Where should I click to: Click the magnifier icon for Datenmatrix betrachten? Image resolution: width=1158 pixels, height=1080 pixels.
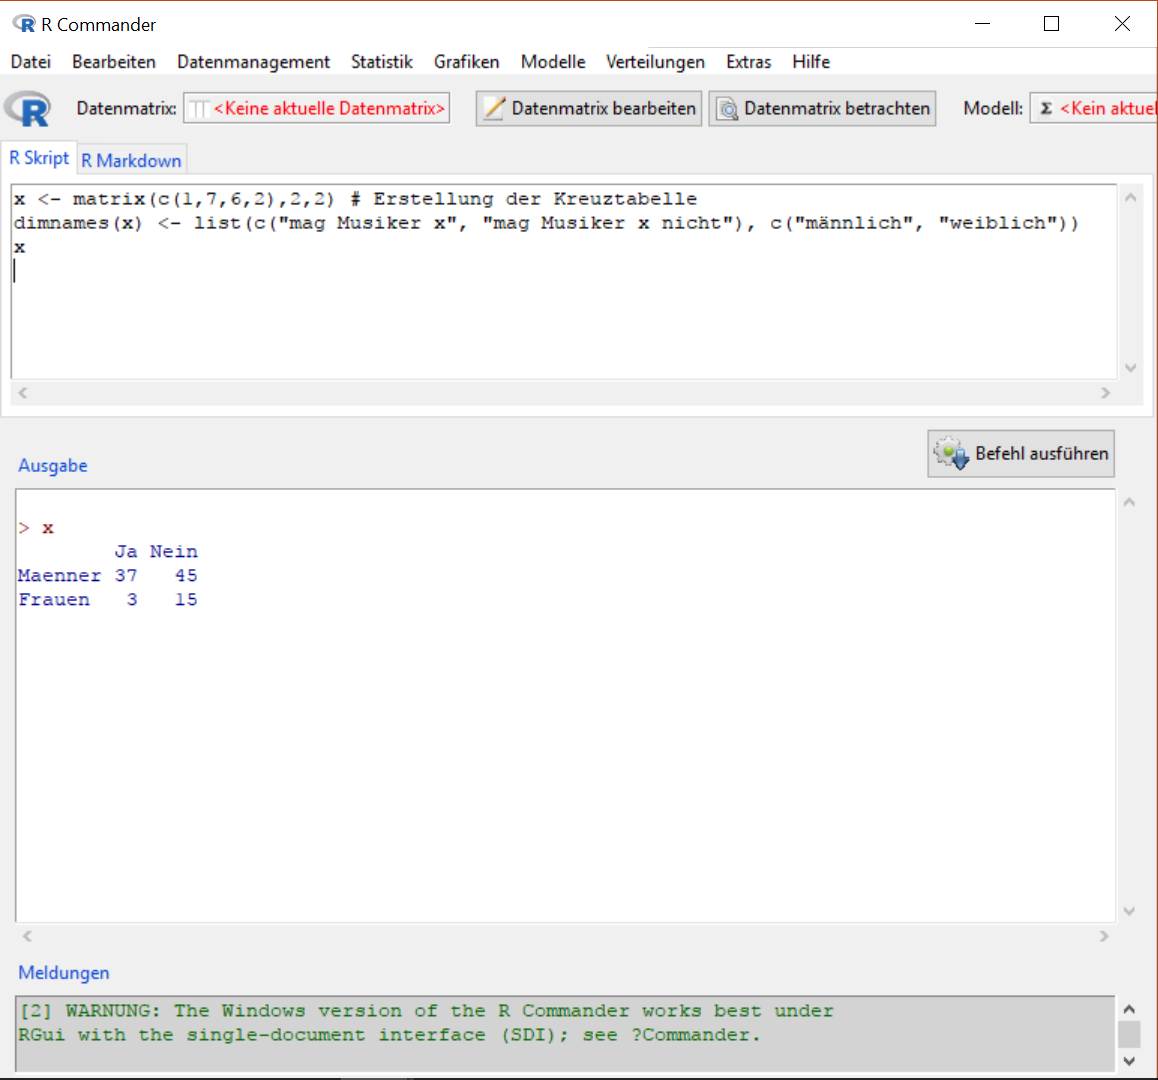727,109
